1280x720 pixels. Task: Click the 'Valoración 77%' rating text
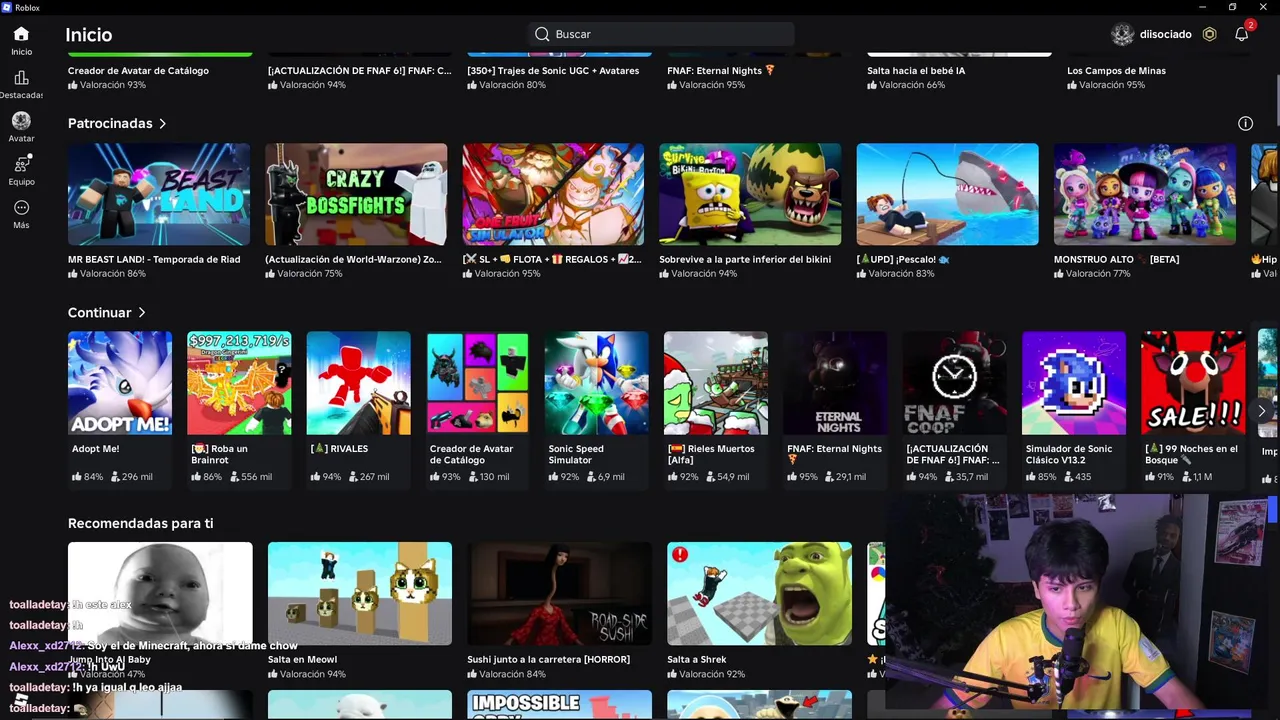(x=1098, y=274)
